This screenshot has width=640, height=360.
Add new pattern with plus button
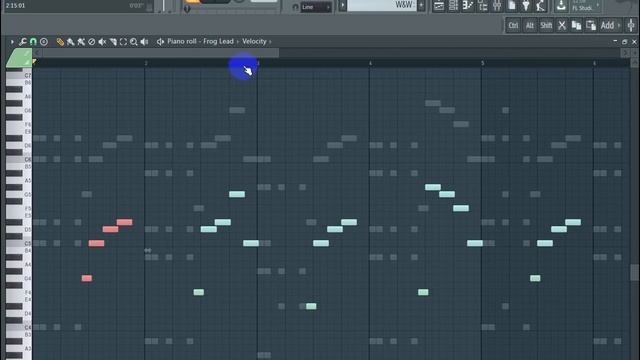[x=421, y=6]
